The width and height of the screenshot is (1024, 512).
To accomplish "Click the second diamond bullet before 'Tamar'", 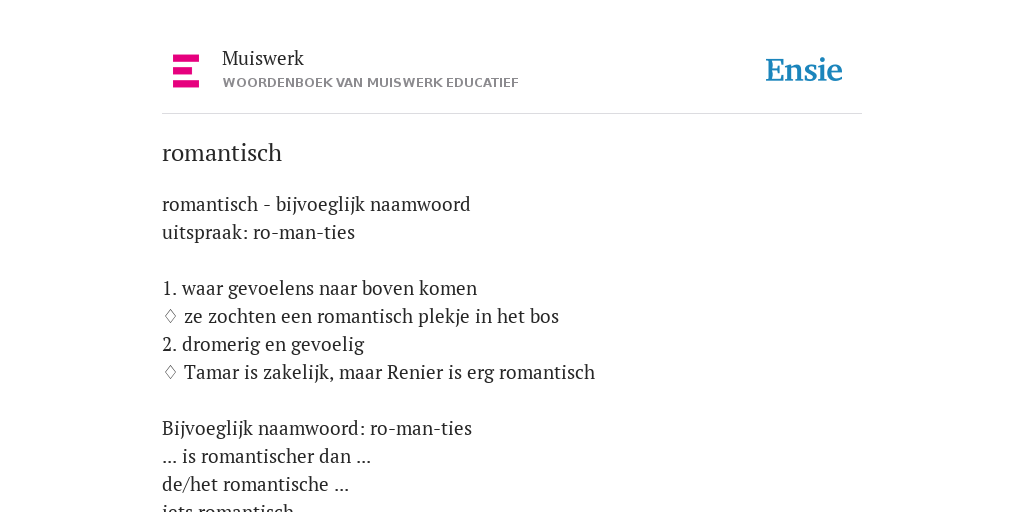I will (170, 372).
